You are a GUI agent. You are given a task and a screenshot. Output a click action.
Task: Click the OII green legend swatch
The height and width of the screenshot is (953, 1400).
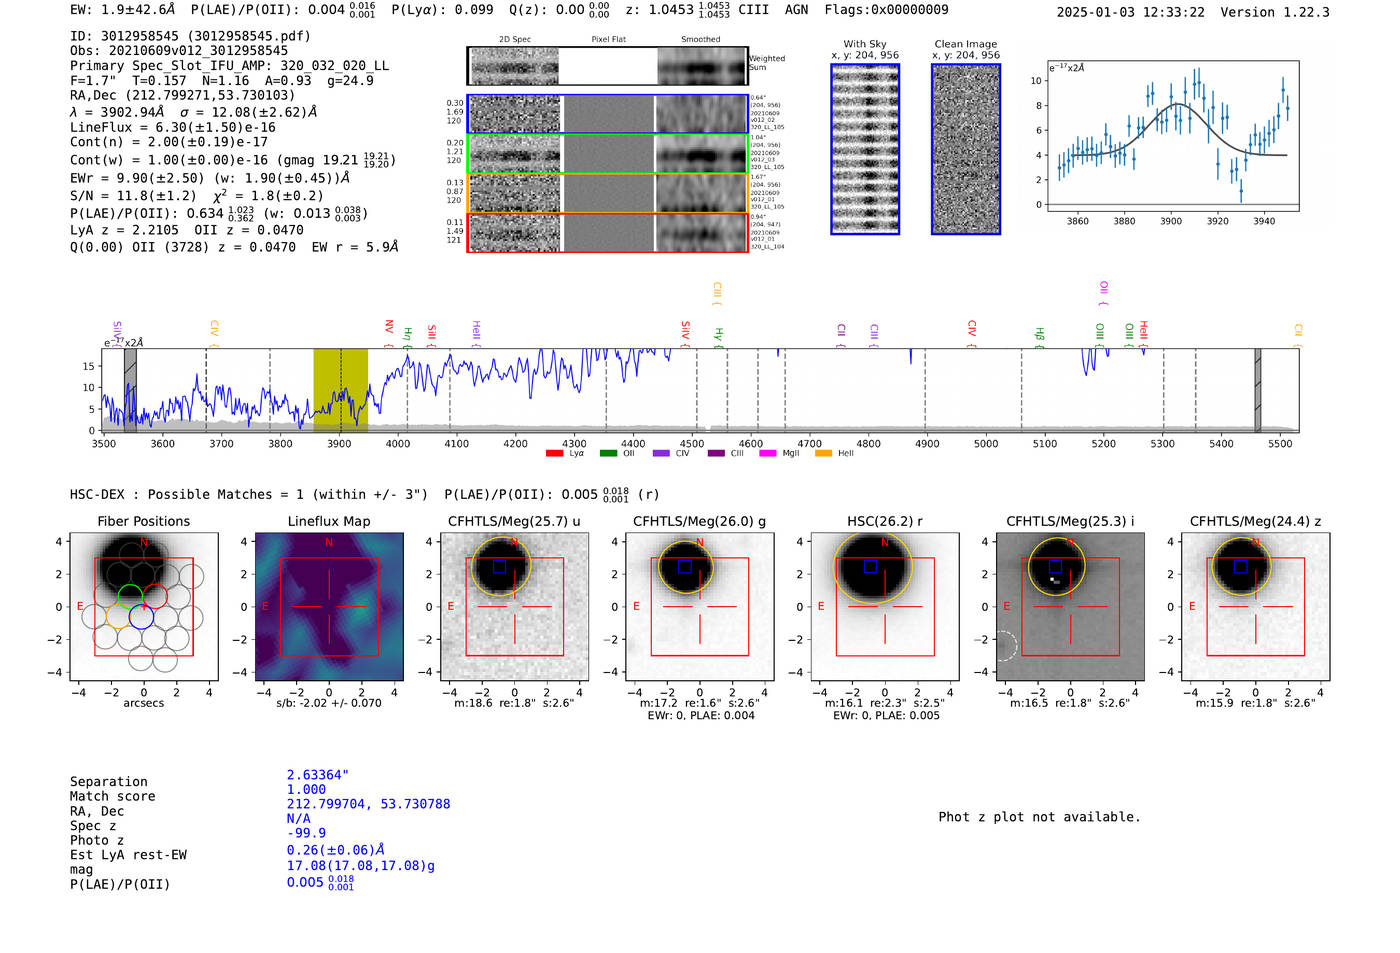(608, 454)
